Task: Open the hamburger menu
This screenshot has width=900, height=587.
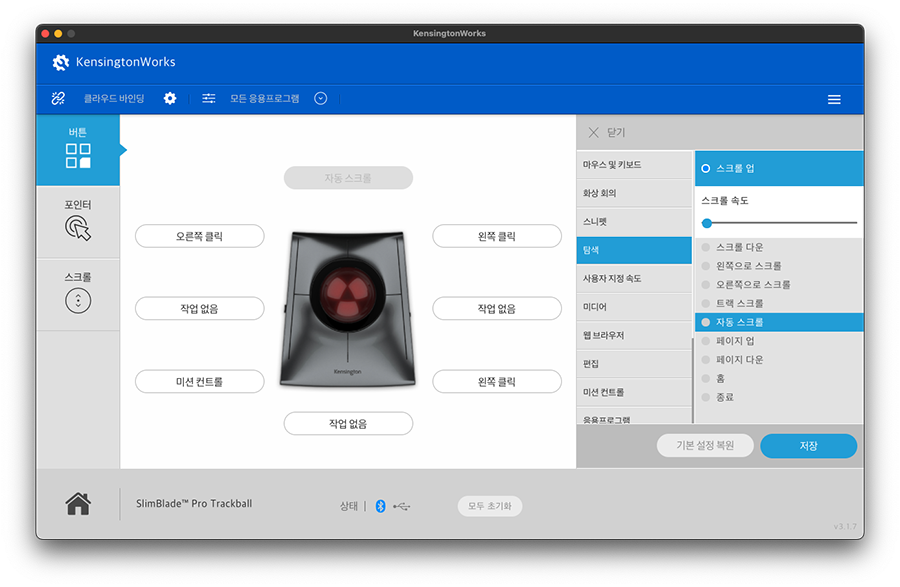Action: coord(834,99)
